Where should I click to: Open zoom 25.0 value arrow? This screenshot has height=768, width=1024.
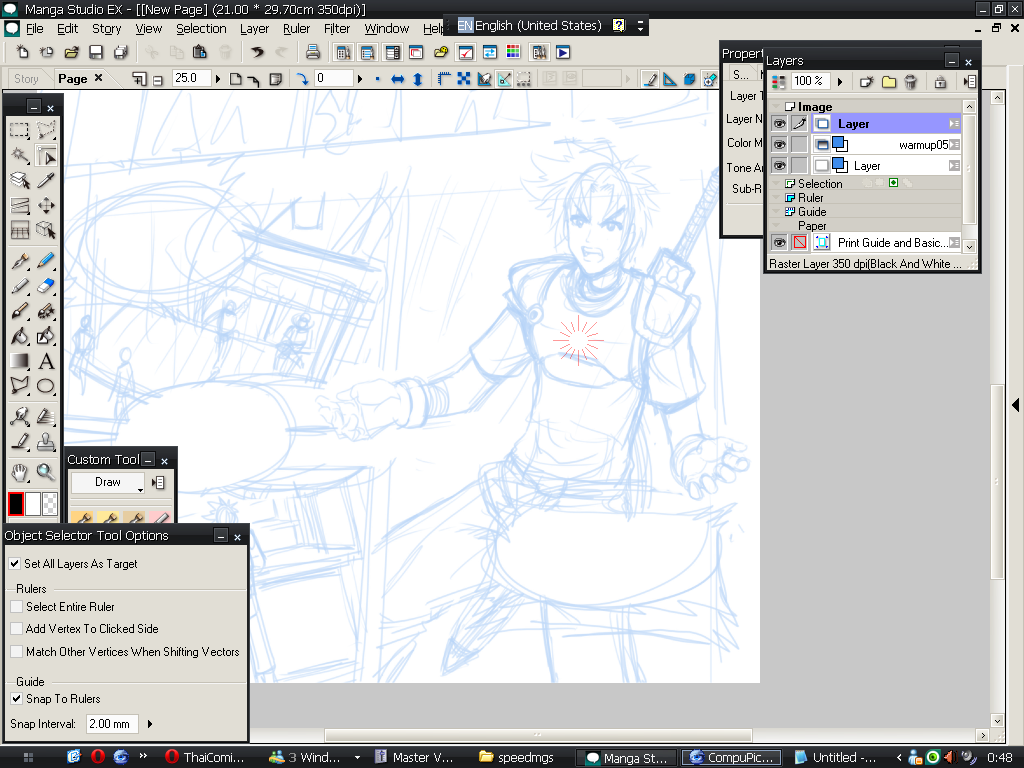217,79
